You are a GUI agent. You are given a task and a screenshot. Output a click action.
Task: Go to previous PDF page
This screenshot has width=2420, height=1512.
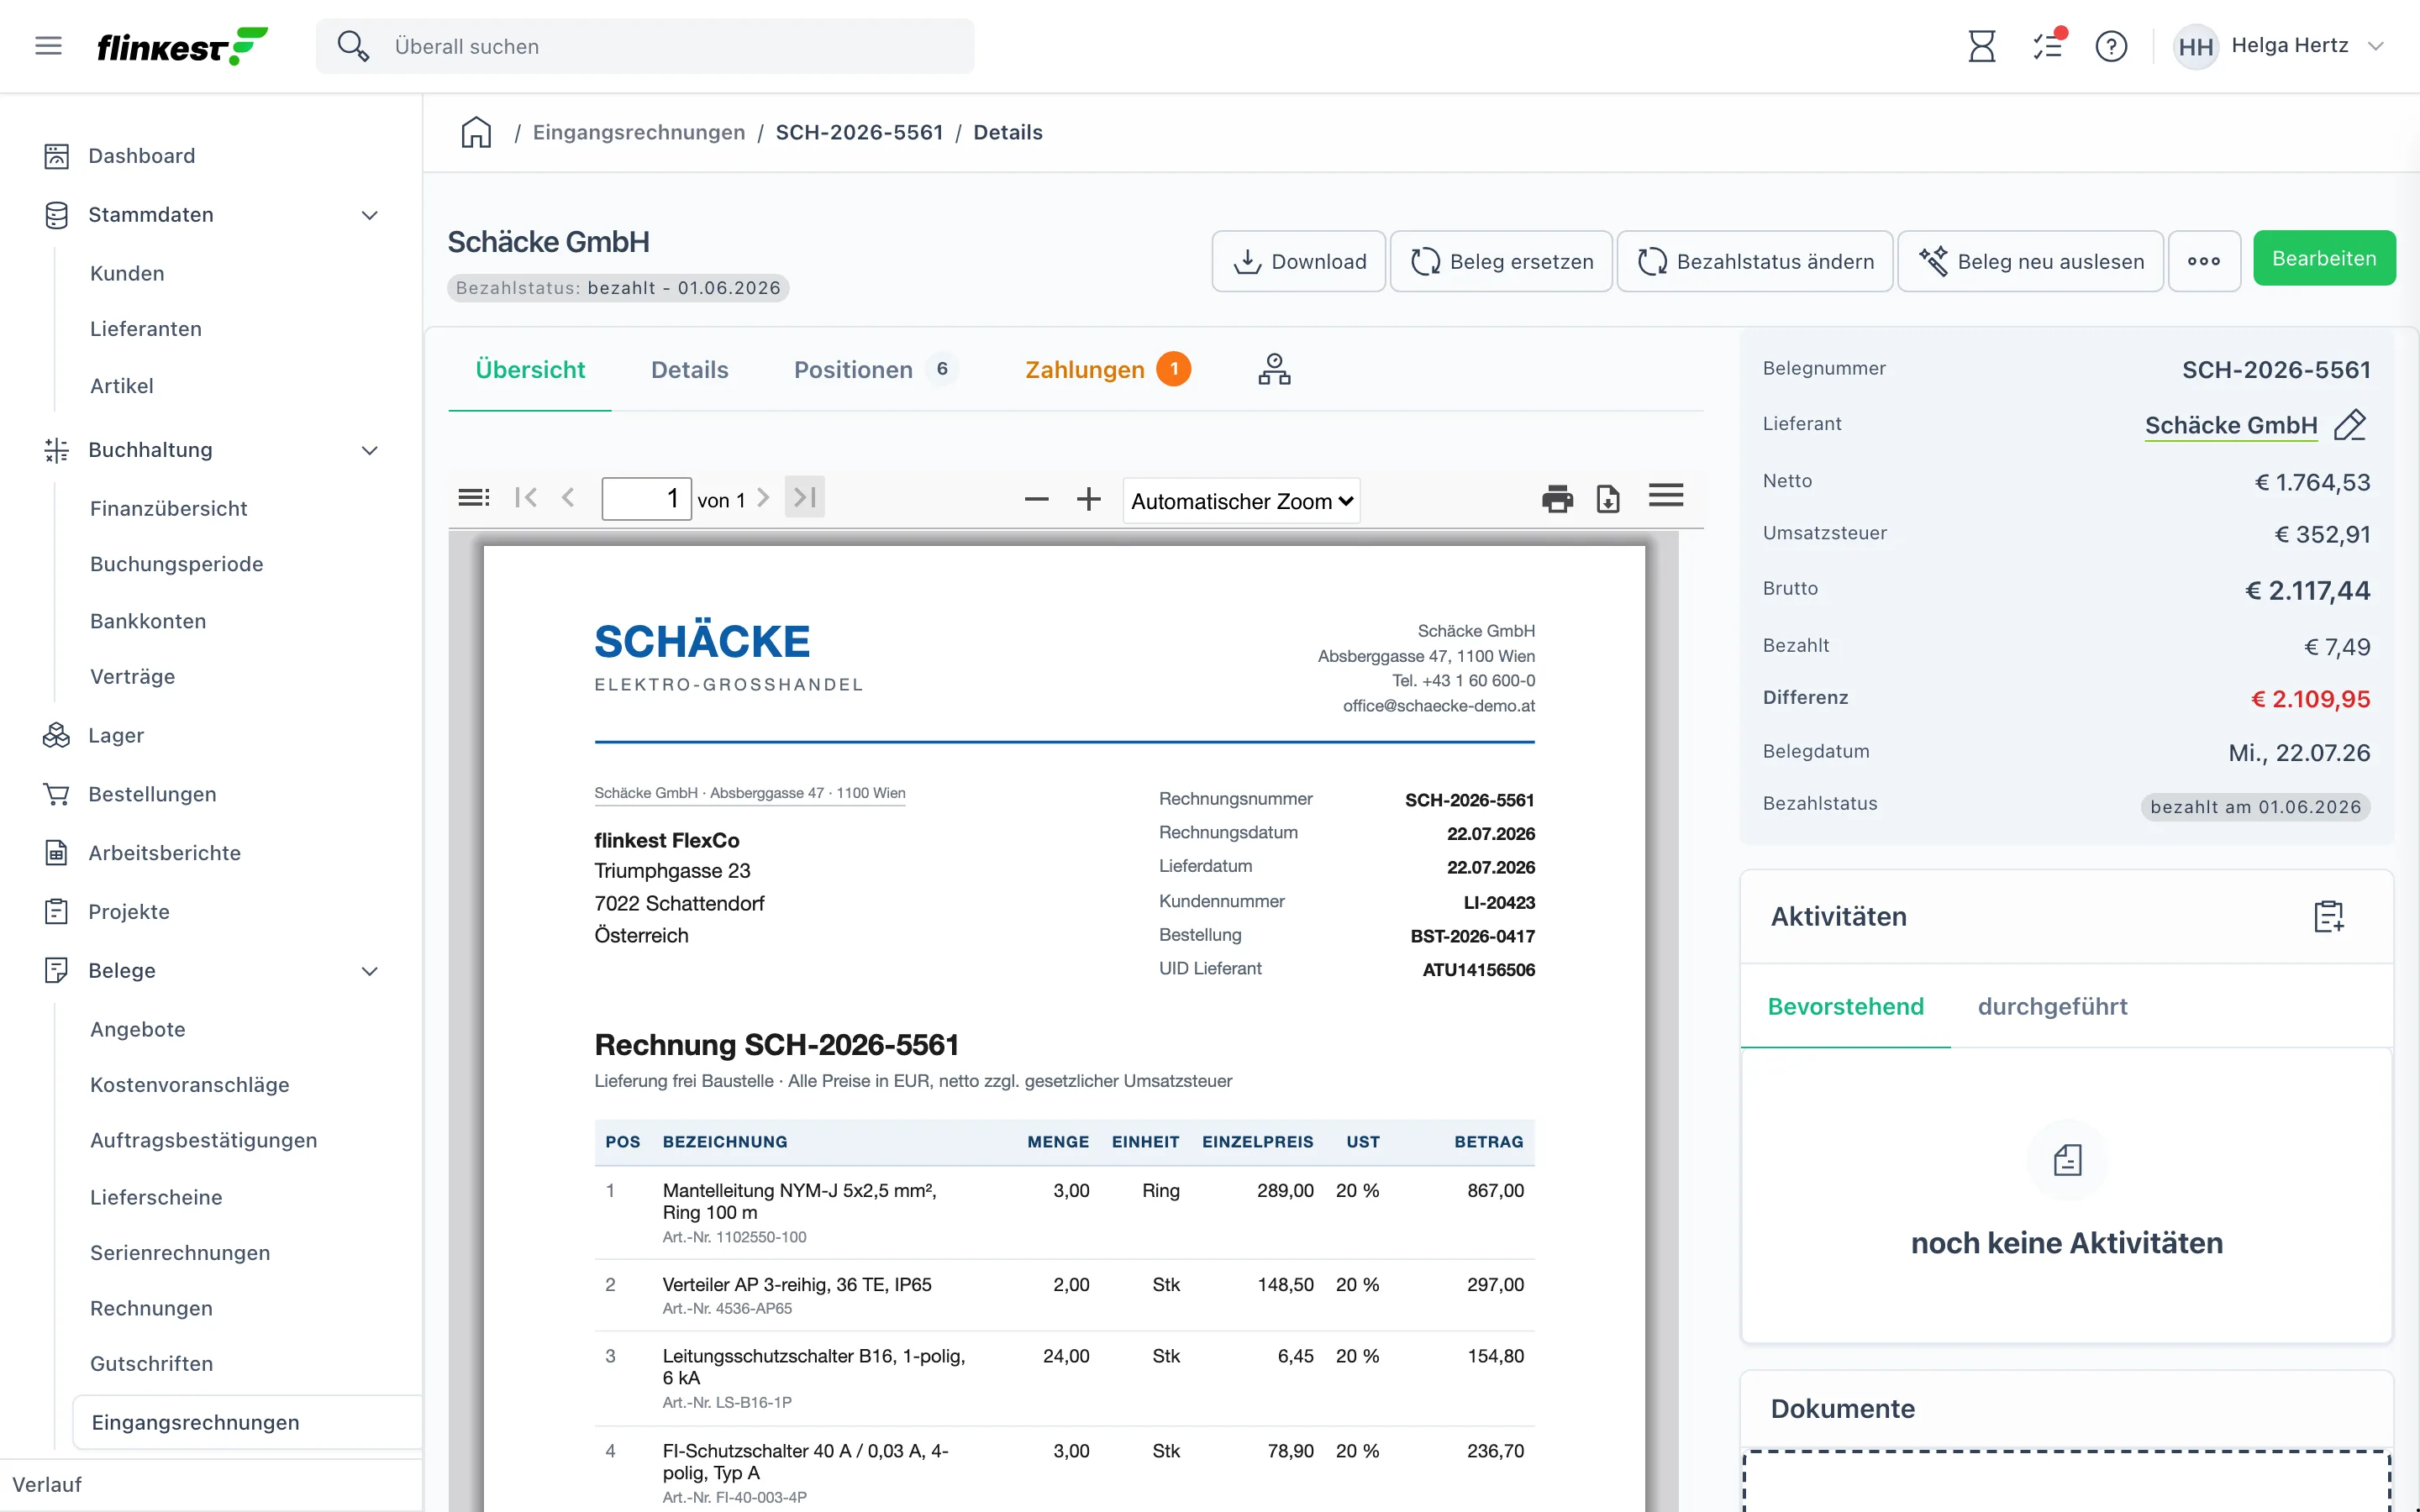pos(568,498)
